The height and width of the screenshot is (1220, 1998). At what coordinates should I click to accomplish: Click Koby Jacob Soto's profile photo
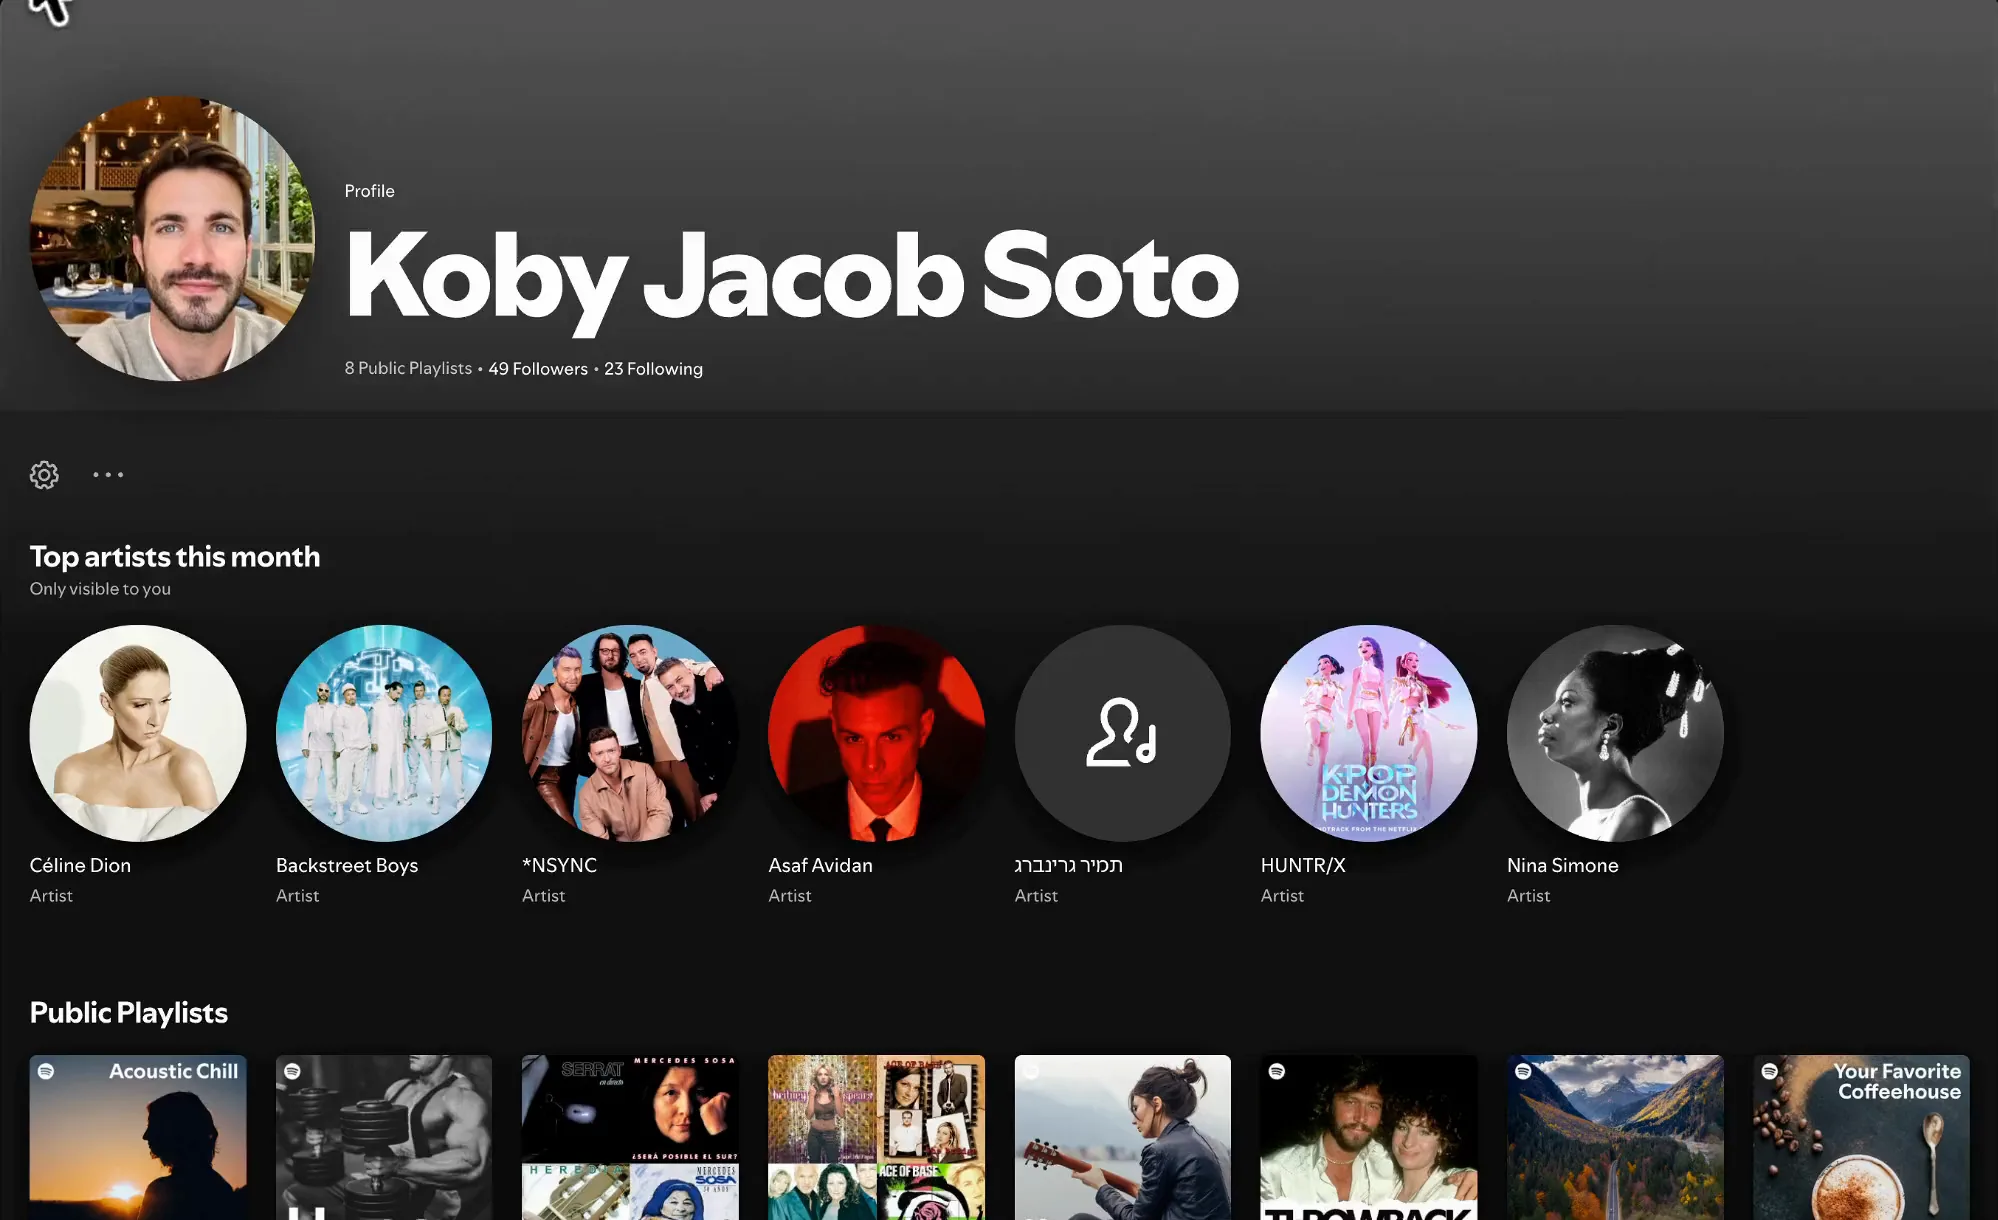point(172,239)
